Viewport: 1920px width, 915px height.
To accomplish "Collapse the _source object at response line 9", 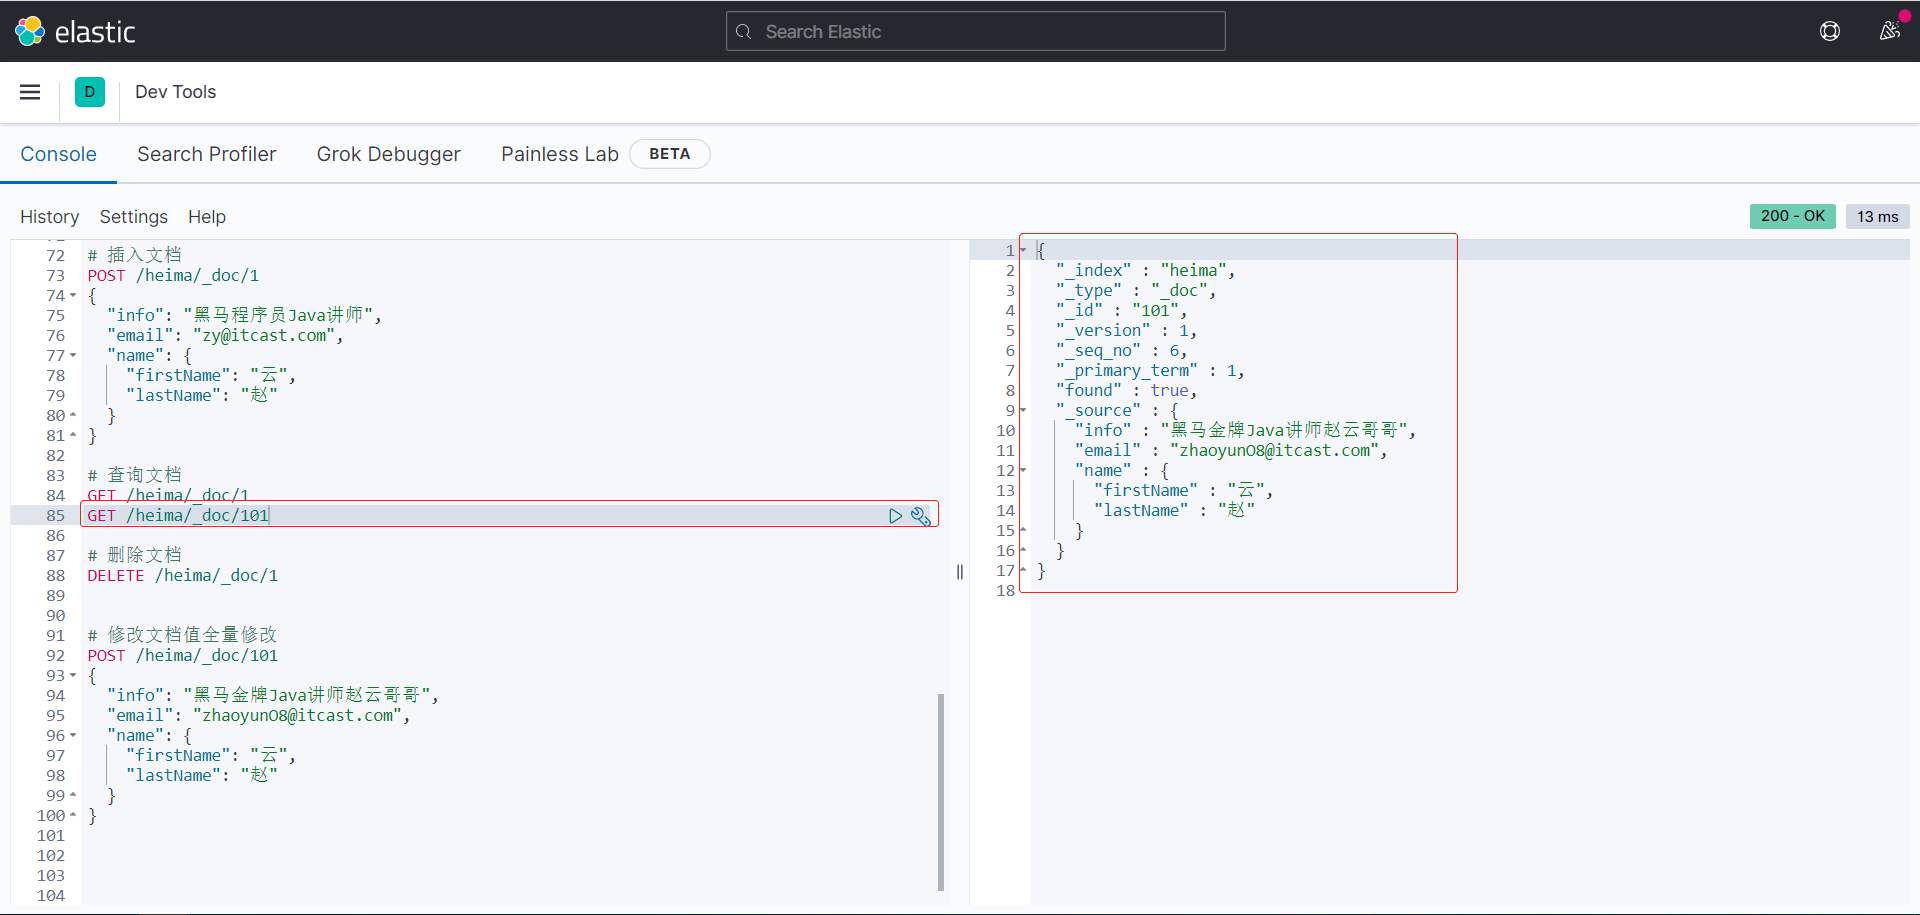I will [1023, 411].
